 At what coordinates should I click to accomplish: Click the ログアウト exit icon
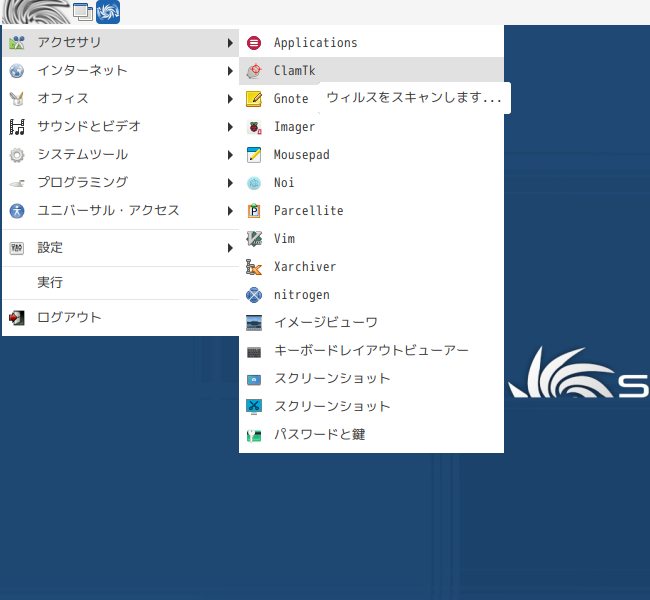[x=17, y=318]
